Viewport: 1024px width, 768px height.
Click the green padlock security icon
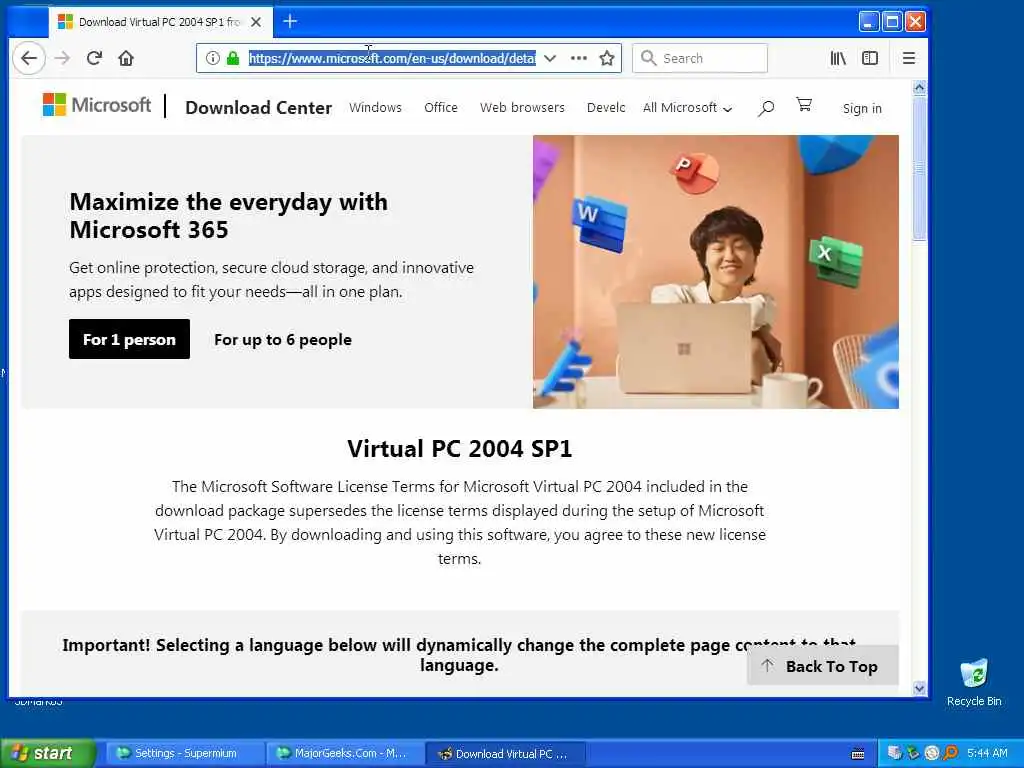coord(233,58)
